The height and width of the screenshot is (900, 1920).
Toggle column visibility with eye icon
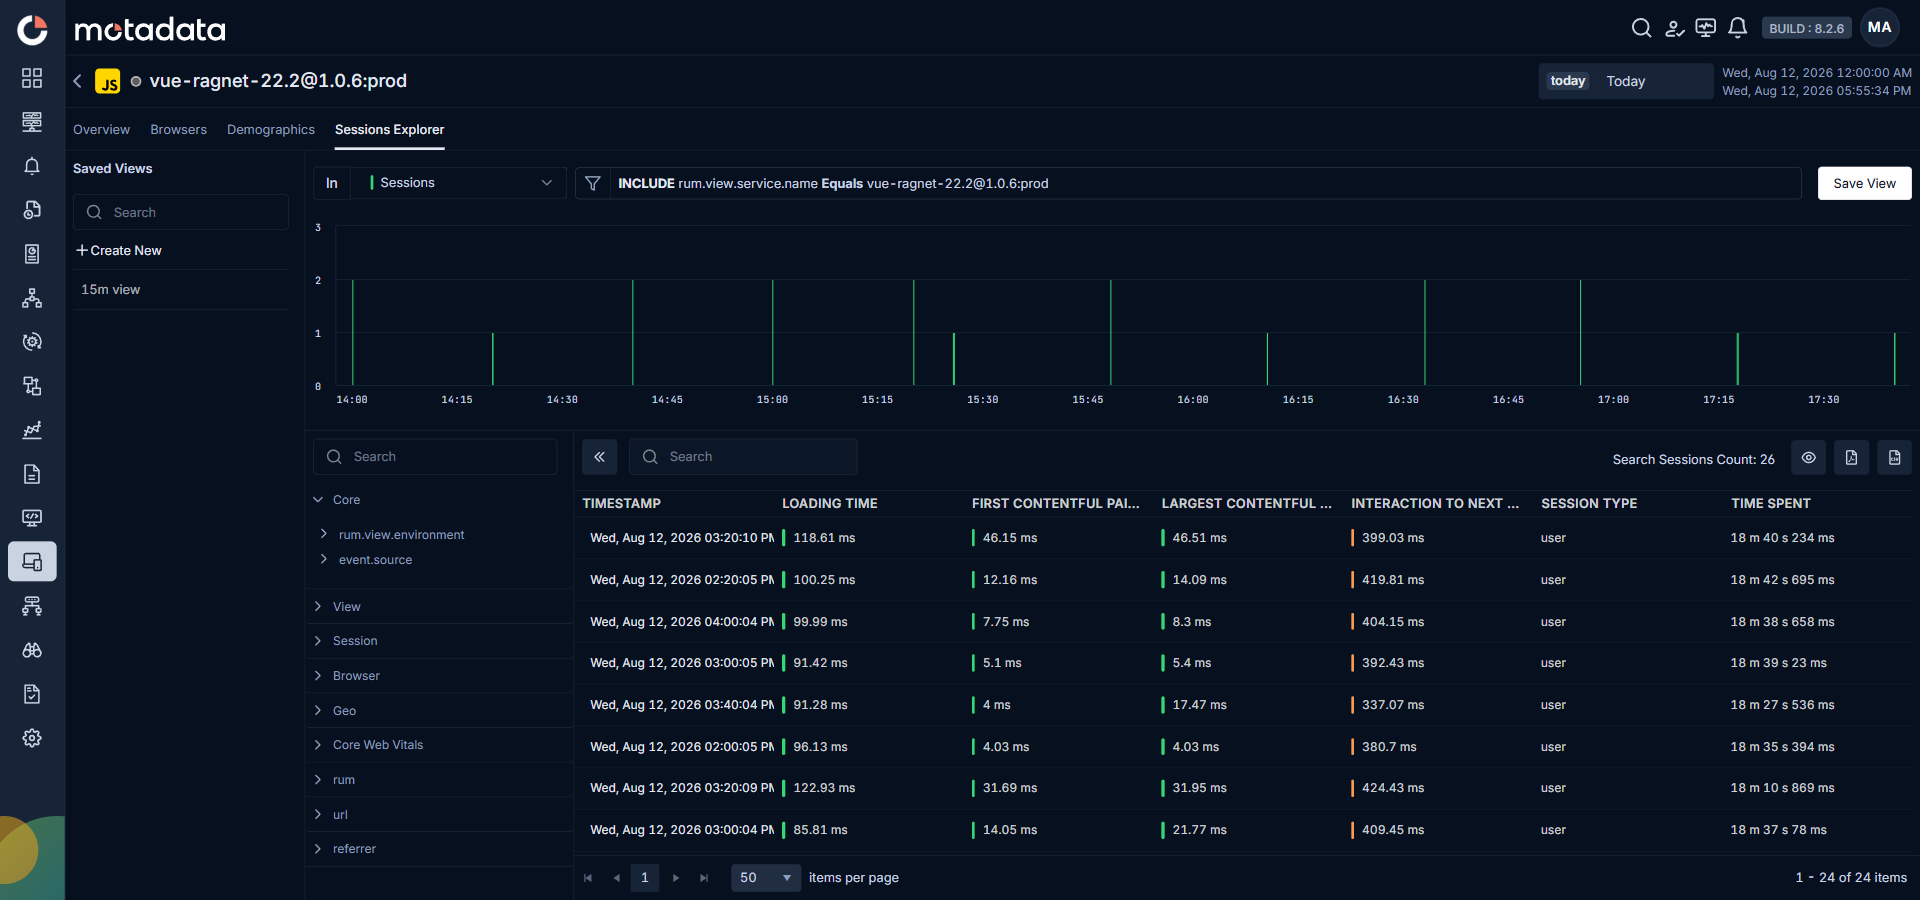(1808, 458)
